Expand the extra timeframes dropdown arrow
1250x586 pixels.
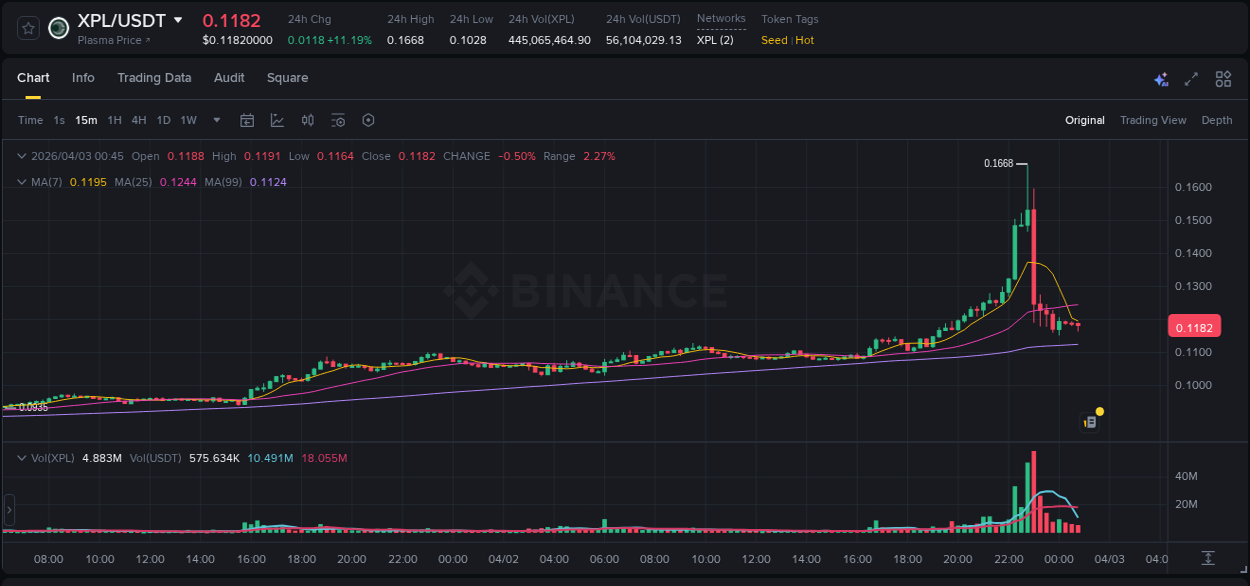point(215,120)
